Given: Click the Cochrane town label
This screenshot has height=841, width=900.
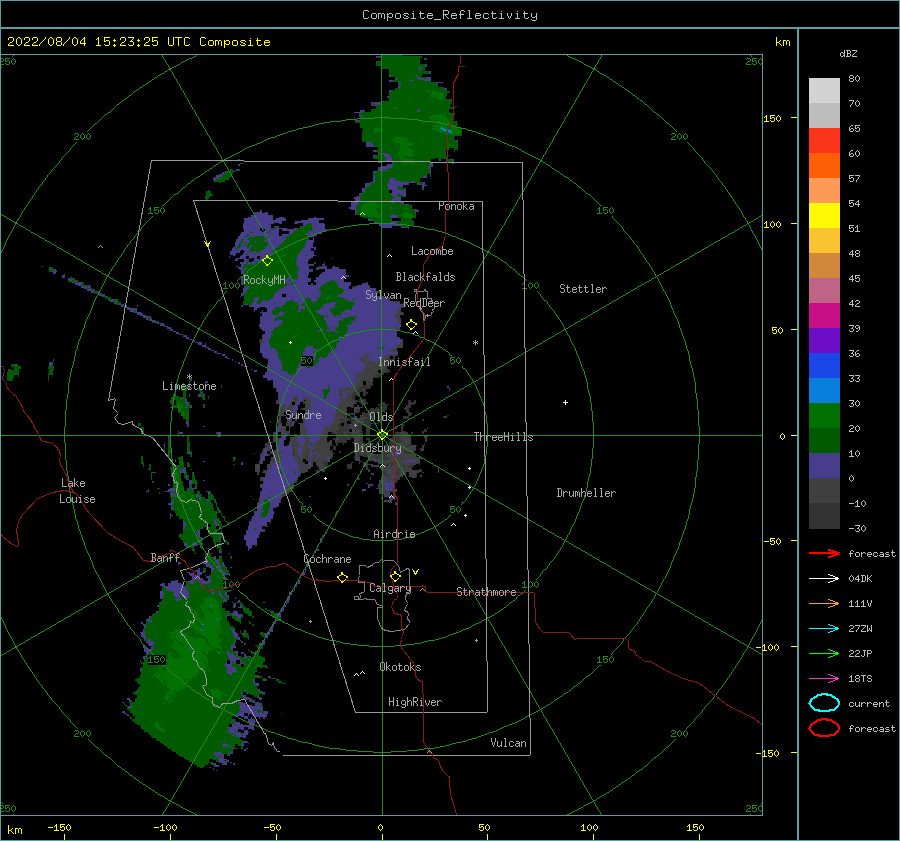Looking at the screenshot, I should (327, 559).
